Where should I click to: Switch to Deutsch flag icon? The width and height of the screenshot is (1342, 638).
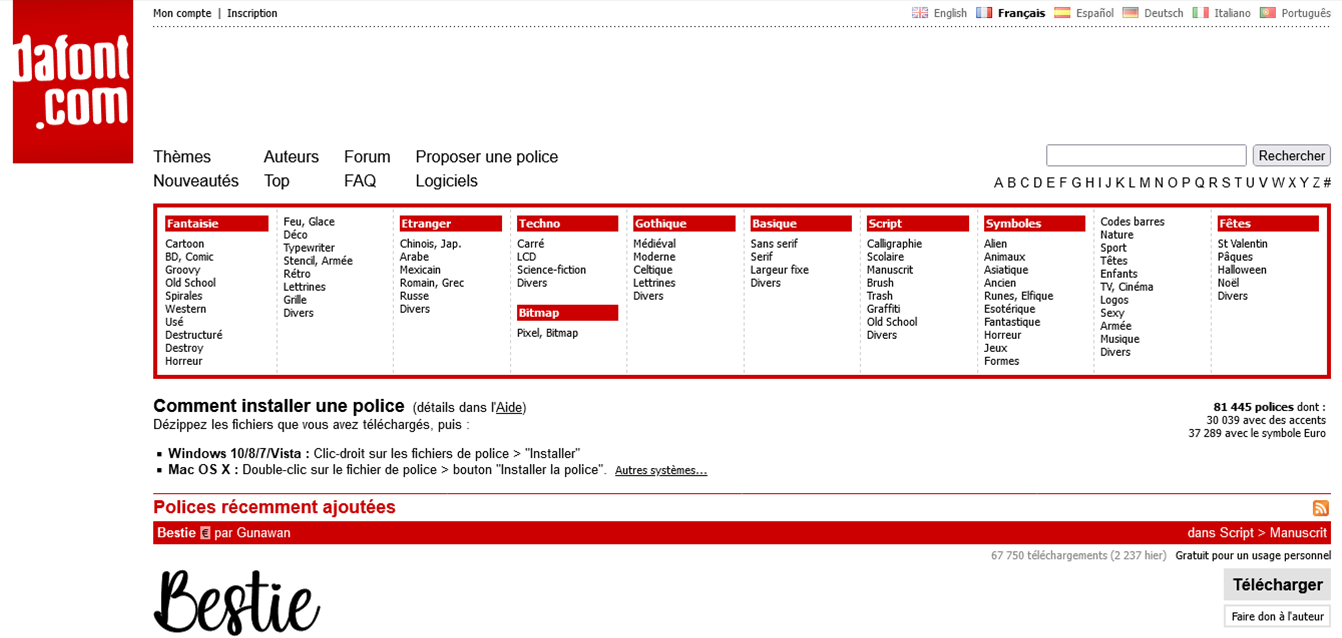pos(1130,13)
